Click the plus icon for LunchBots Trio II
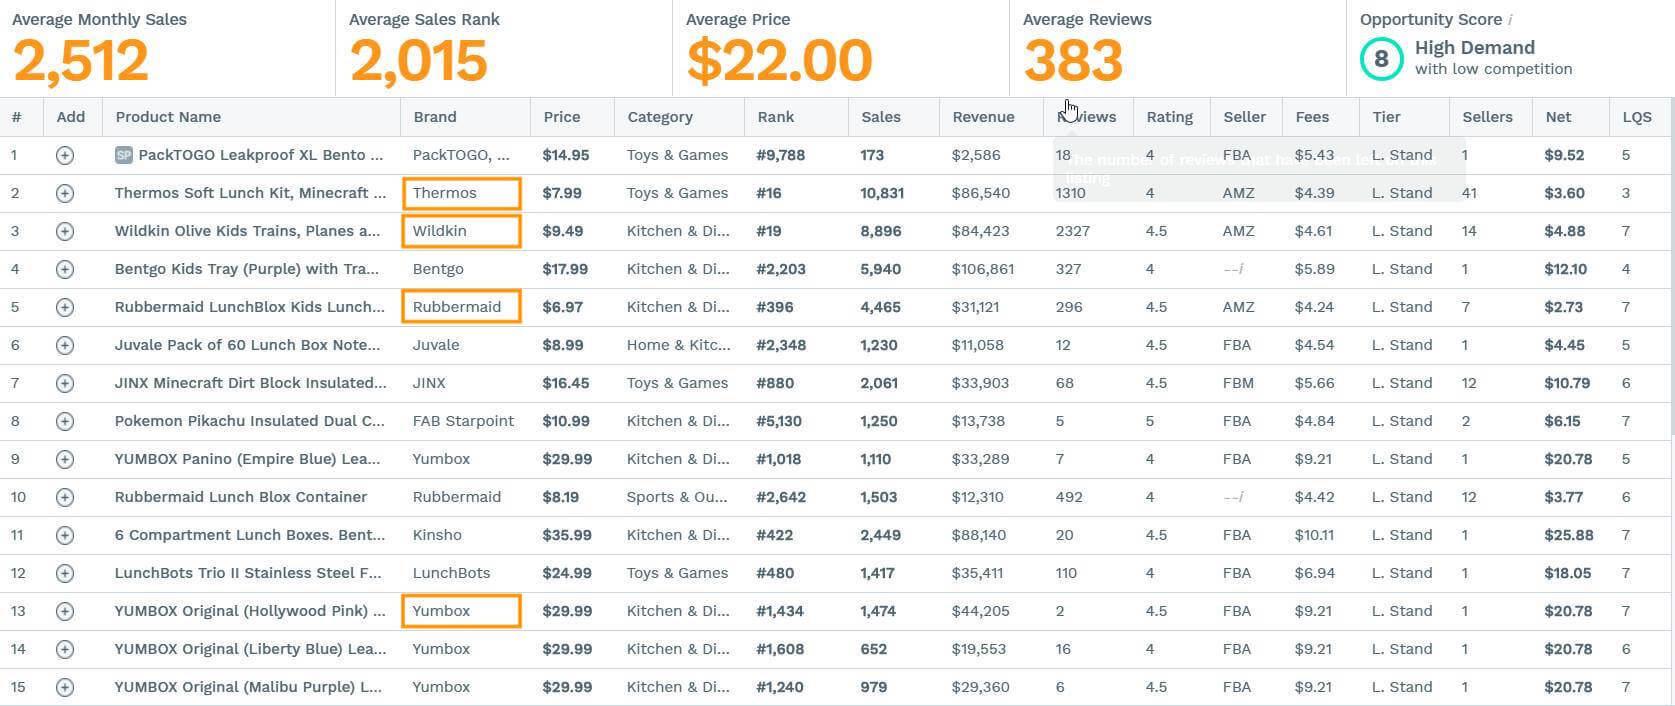The height and width of the screenshot is (706, 1675). (65, 573)
